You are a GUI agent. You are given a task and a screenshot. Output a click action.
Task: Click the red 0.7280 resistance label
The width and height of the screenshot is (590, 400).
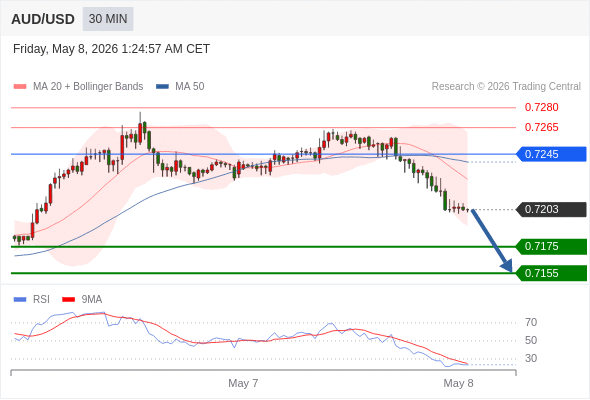pyautogui.click(x=541, y=108)
